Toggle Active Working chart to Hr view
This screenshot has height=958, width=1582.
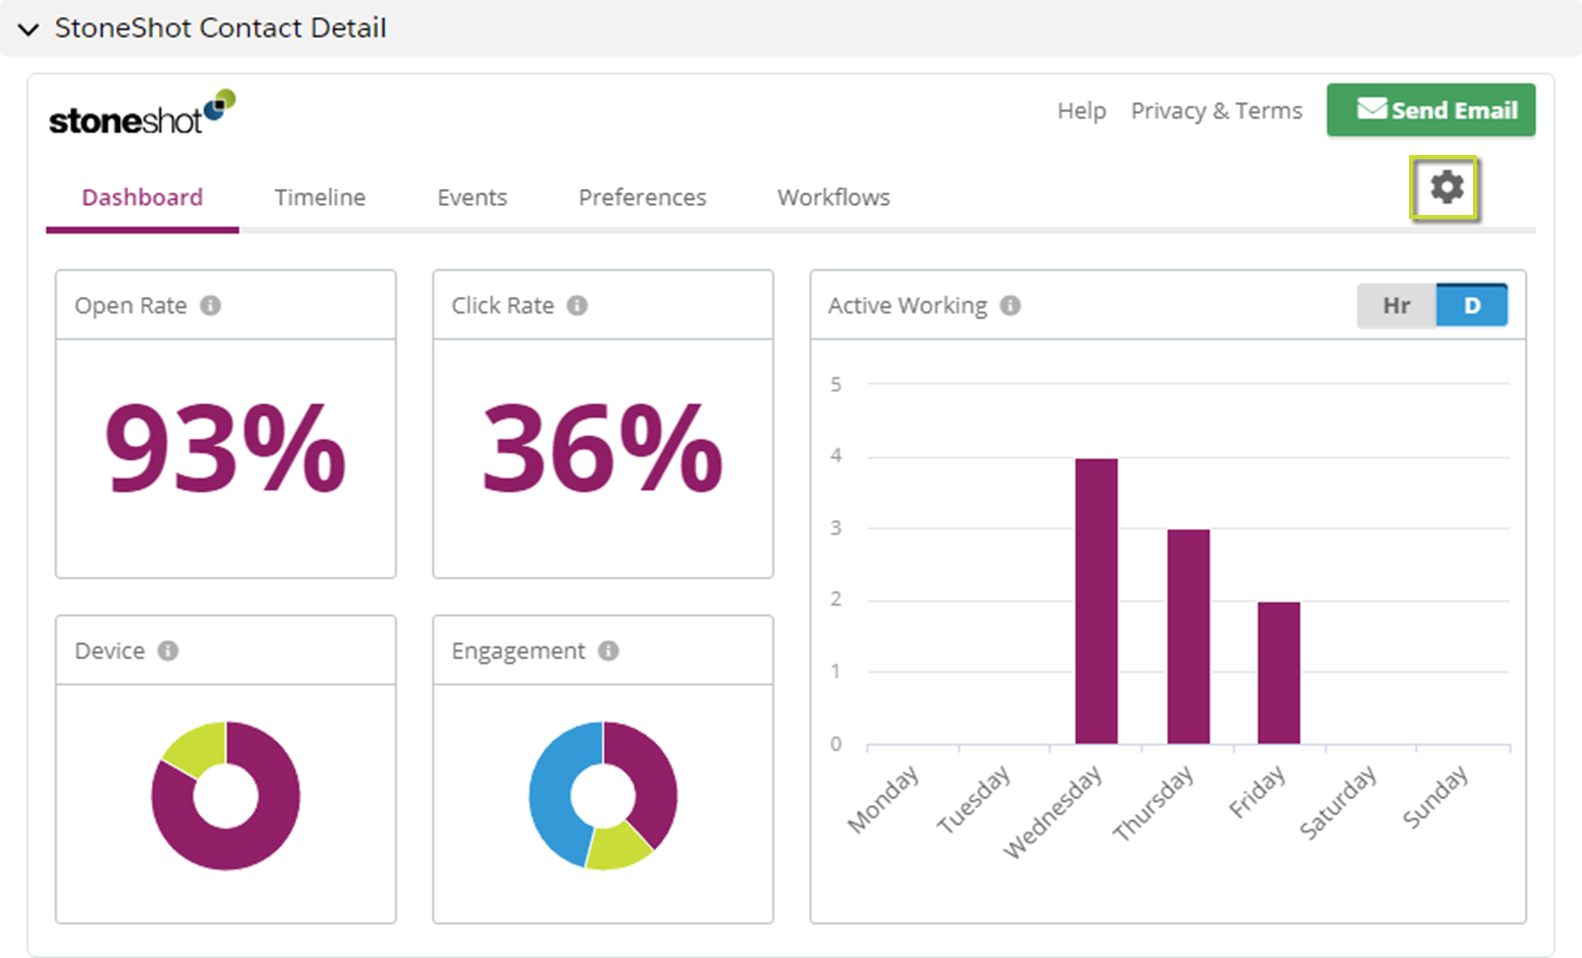pyautogui.click(x=1396, y=305)
